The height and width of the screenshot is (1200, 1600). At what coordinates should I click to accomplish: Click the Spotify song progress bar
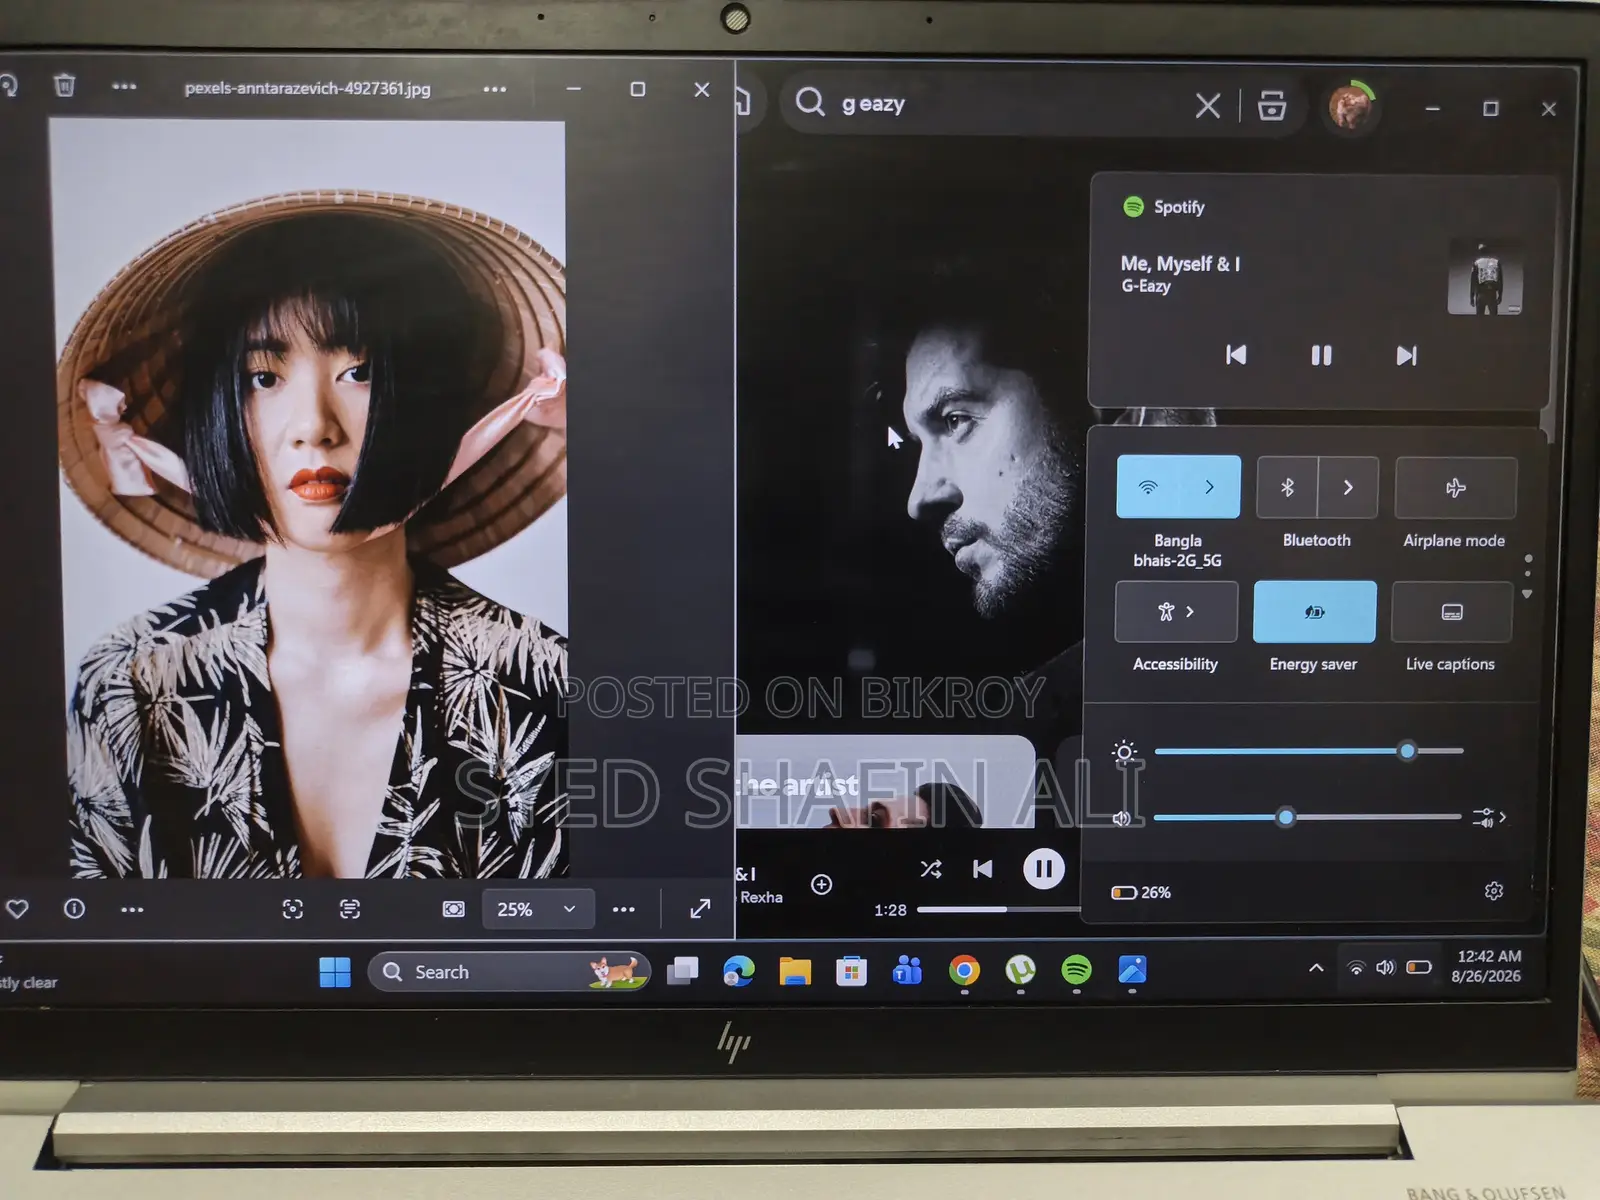coord(998,910)
